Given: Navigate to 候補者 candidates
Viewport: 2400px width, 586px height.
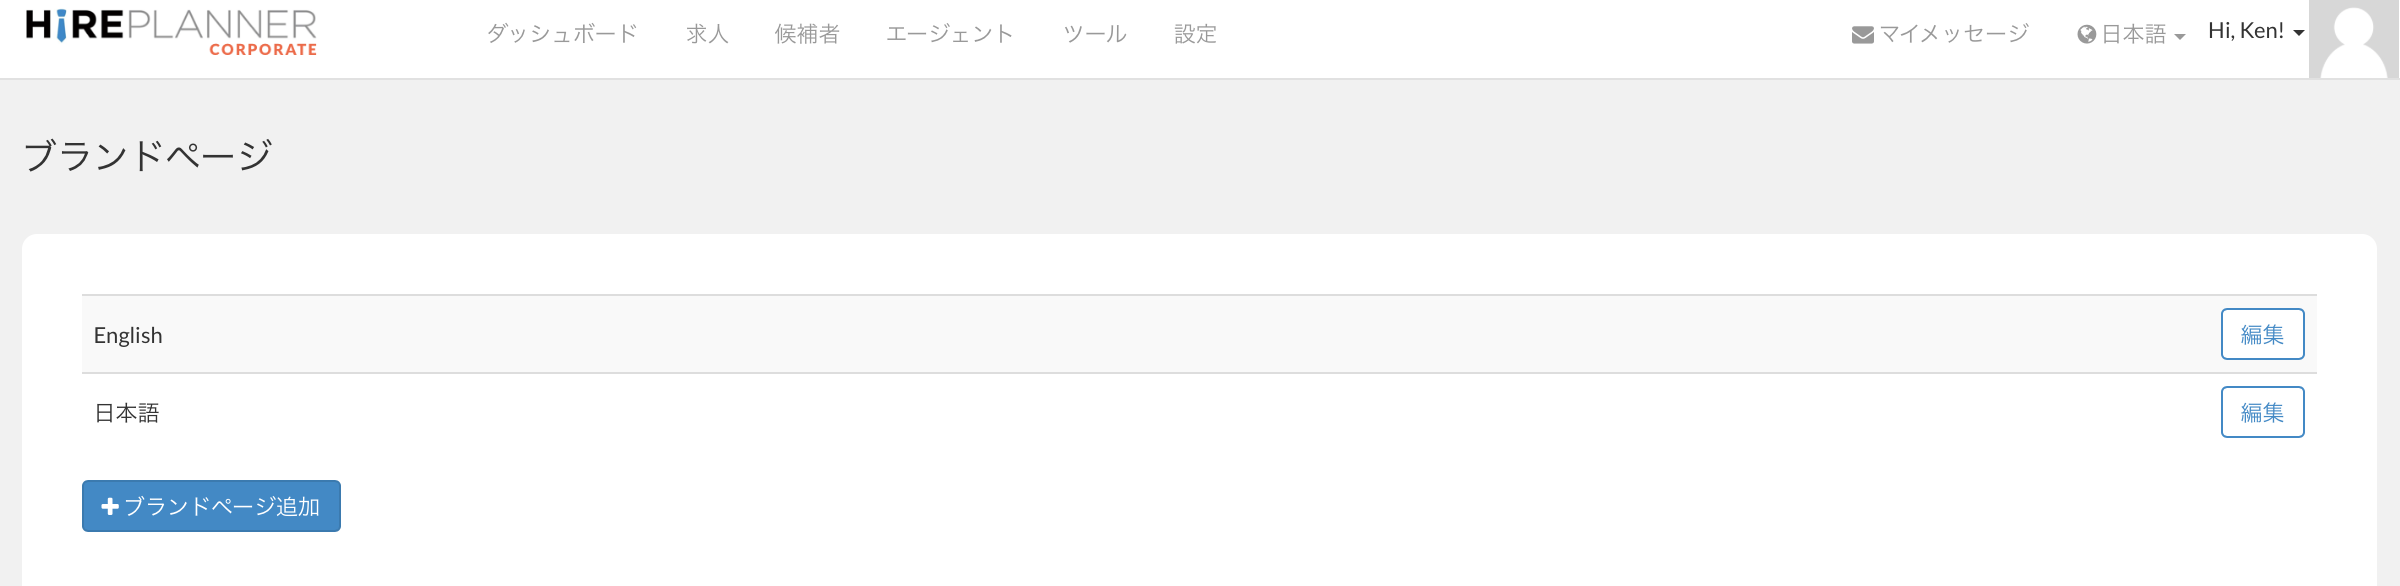Looking at the screenshot, I should 807,33.
